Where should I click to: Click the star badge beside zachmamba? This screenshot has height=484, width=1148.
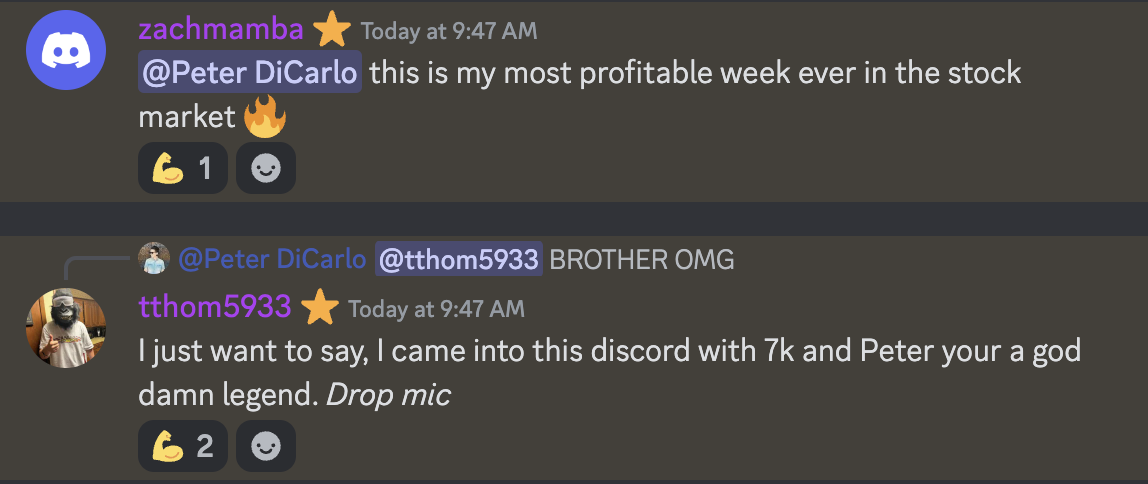[x=332, y=31]
